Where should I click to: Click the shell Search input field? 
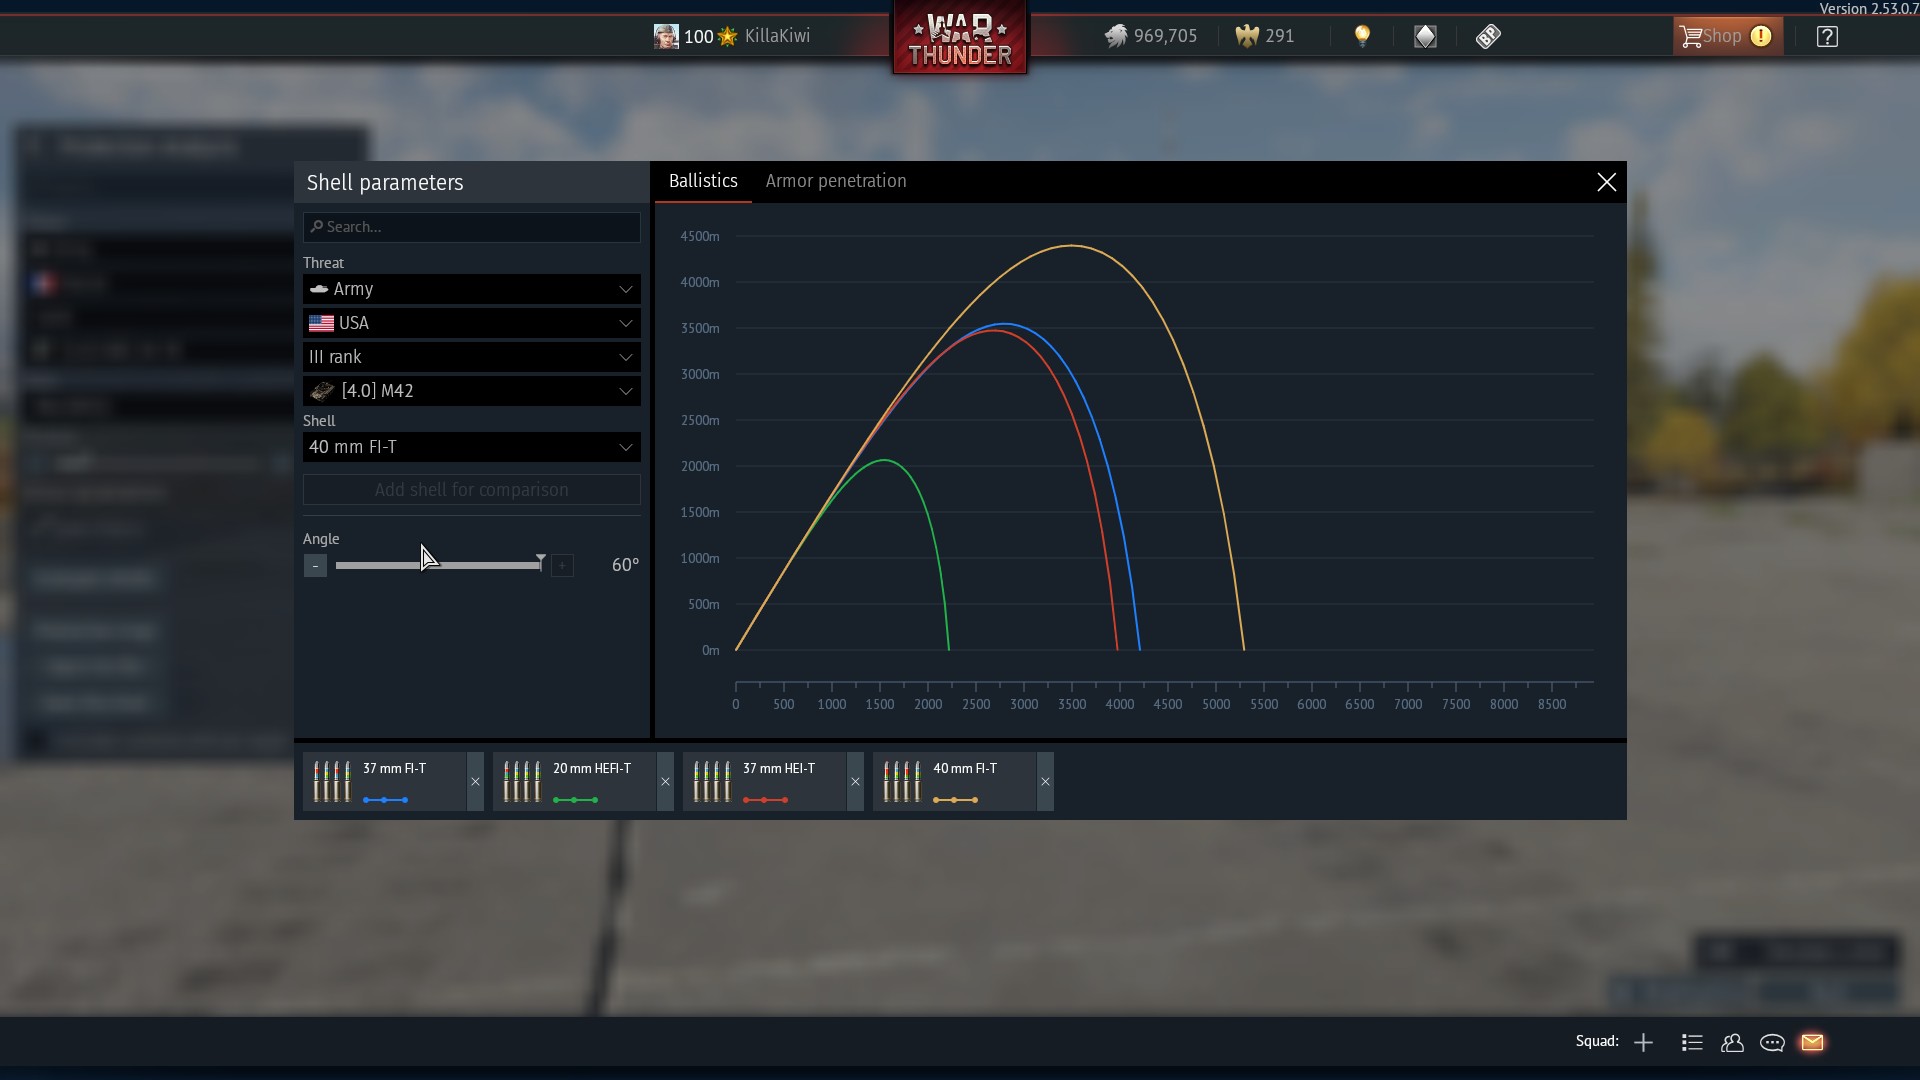tap(471, 227)
